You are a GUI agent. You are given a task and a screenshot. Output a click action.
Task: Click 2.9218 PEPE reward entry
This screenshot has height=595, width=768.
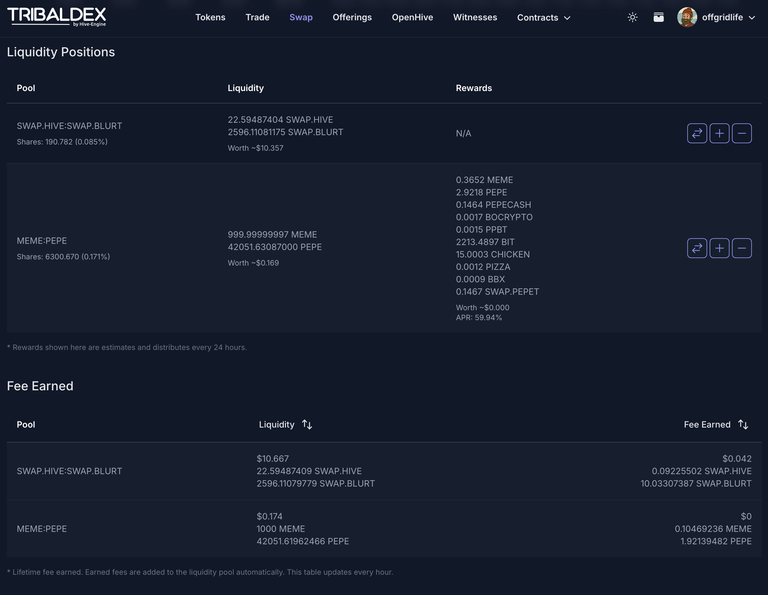point(481,192)
